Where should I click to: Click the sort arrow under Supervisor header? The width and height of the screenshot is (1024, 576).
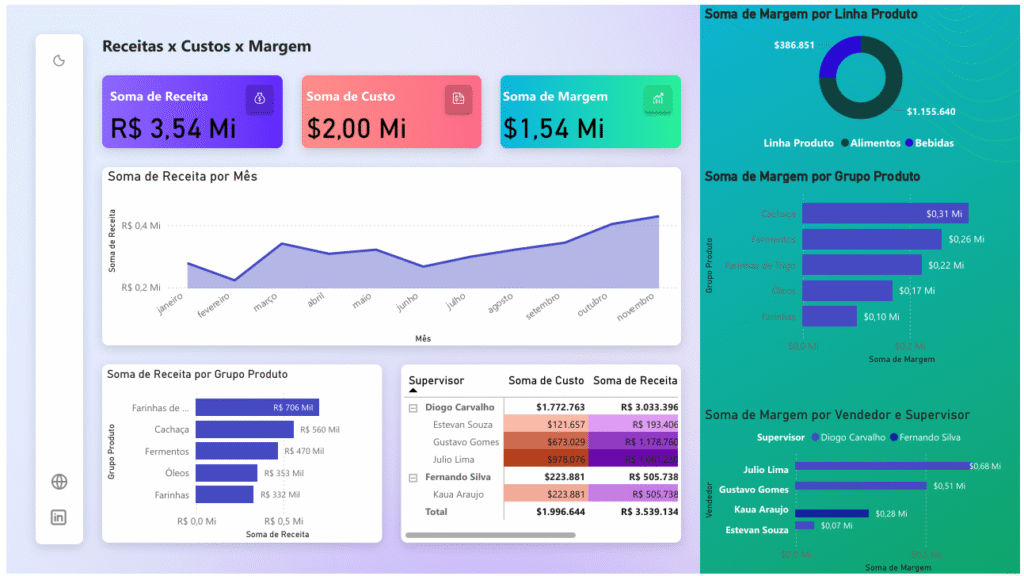point(414,391)
